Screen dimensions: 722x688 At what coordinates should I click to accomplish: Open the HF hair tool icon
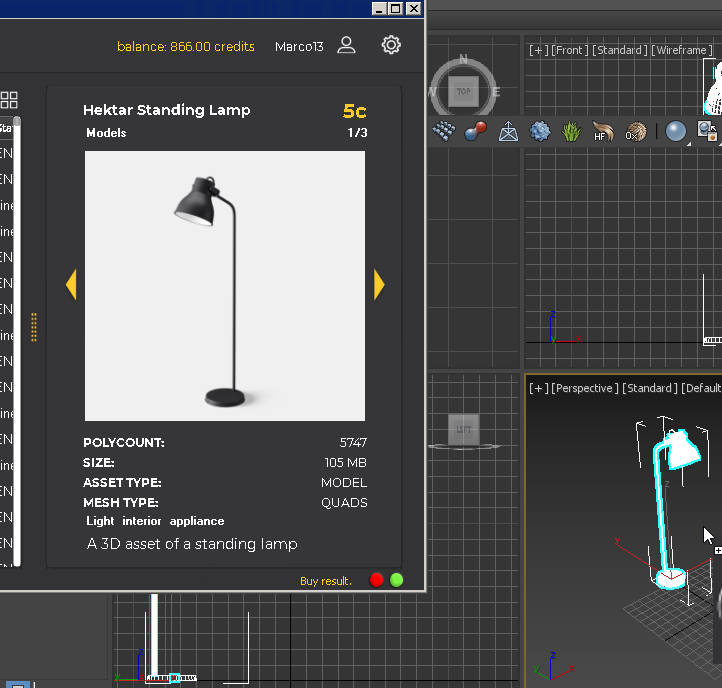[603, 131]
